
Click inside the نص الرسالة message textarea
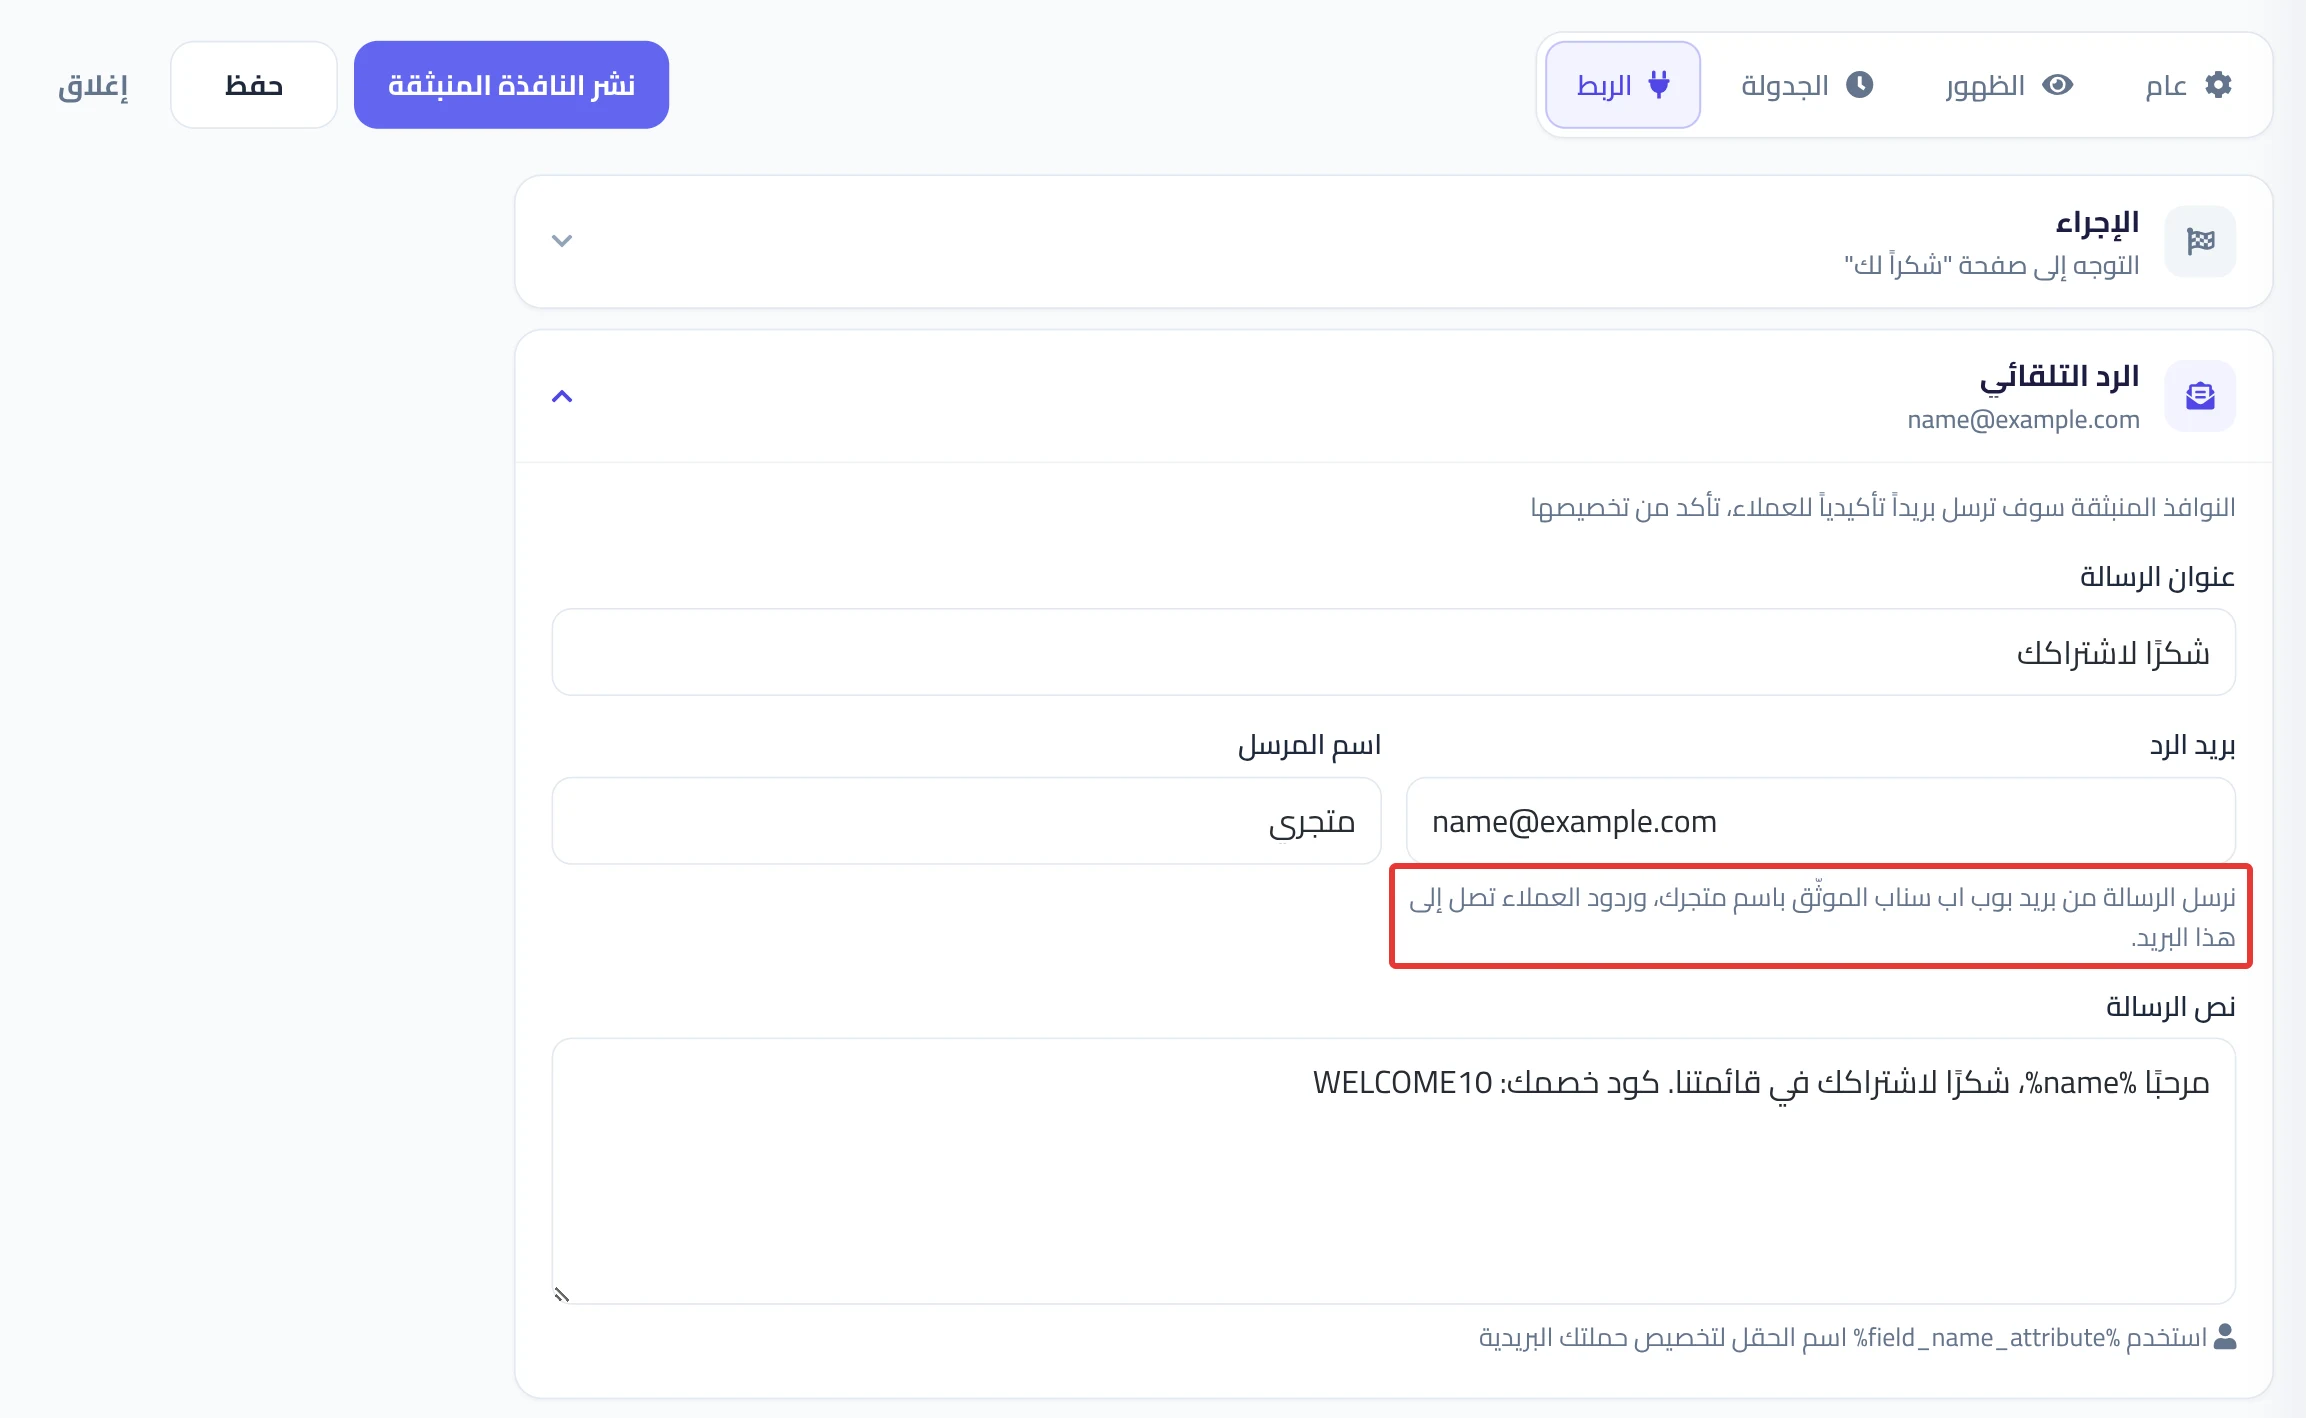point(1393,1171)
